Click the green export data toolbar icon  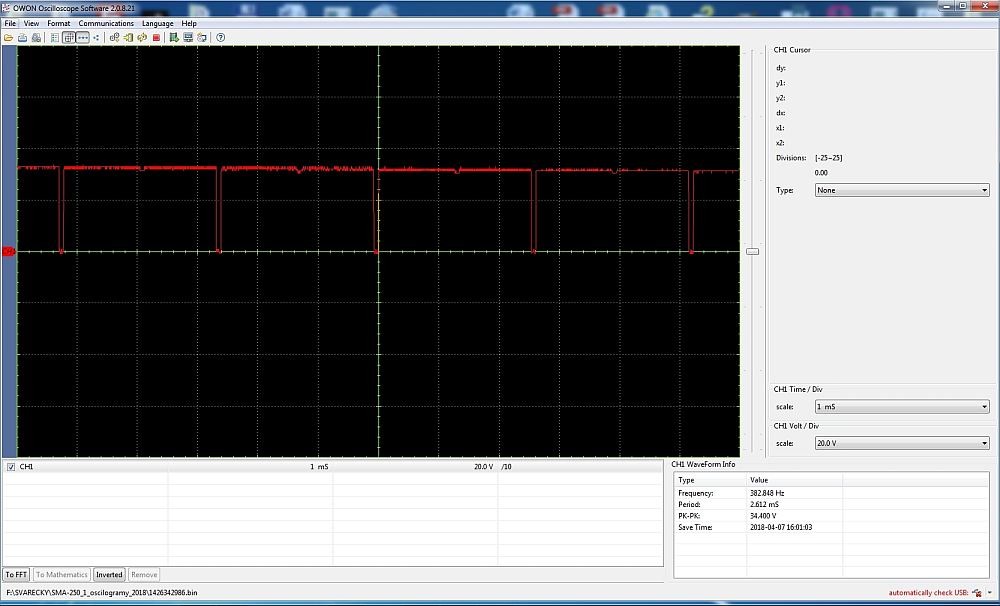pos(174,38)
